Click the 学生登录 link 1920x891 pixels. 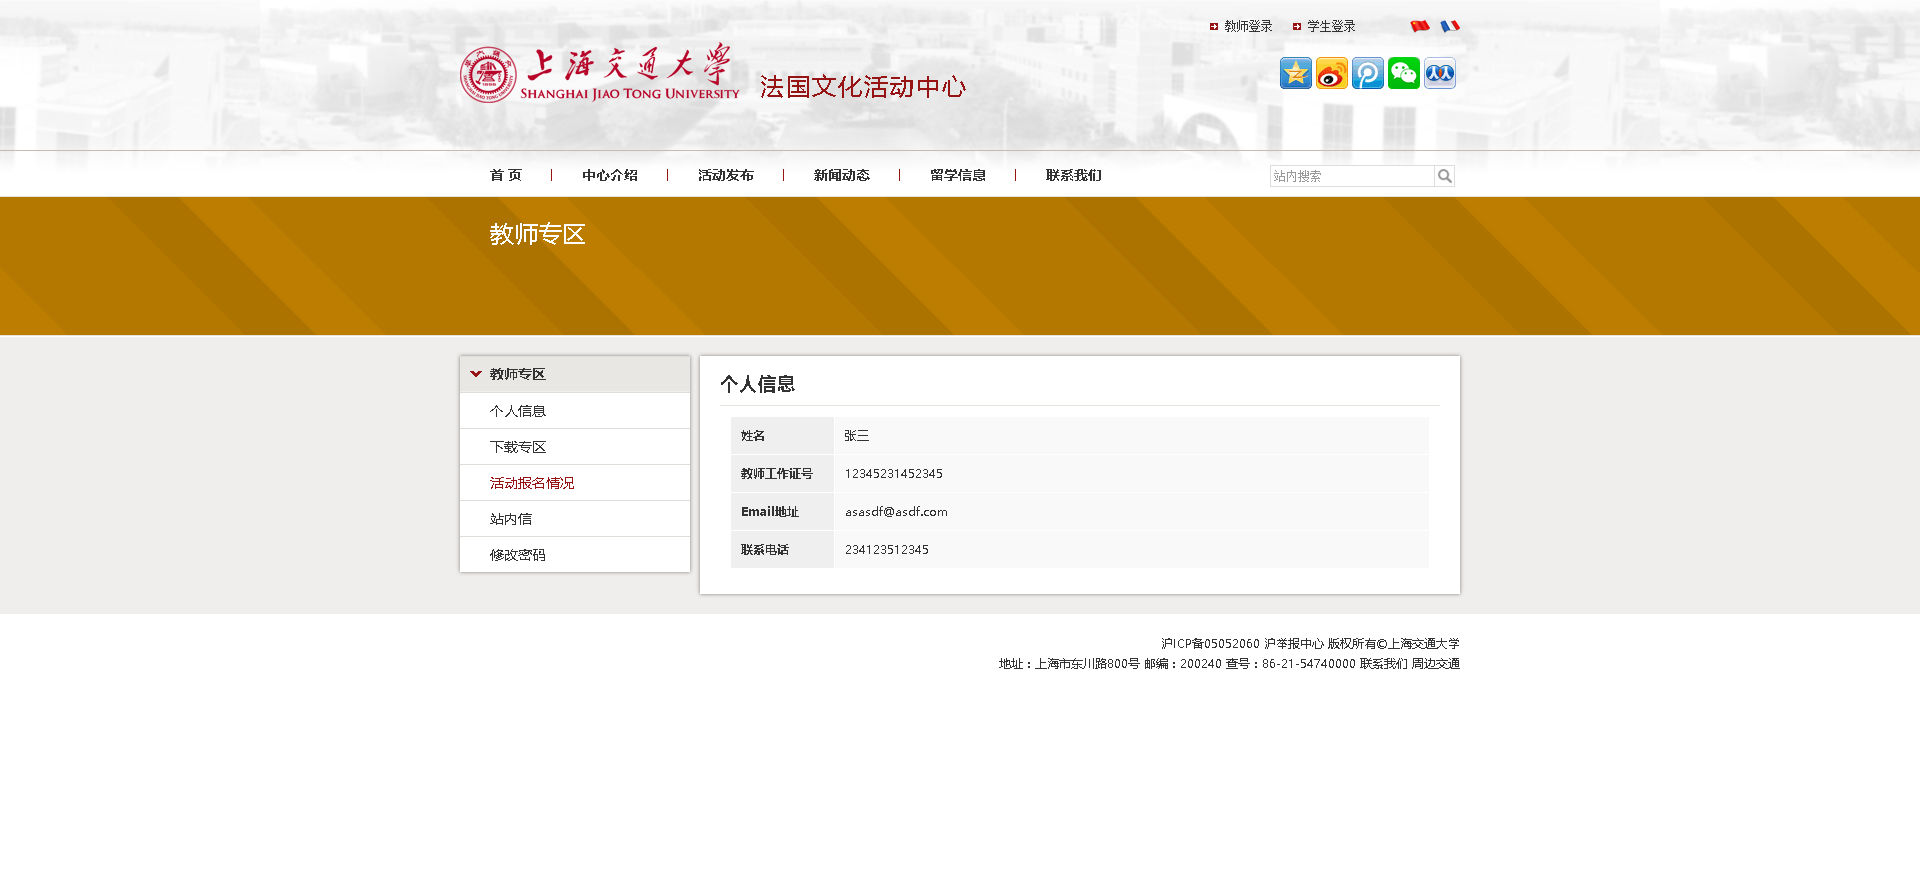[x=1330, y=26]
